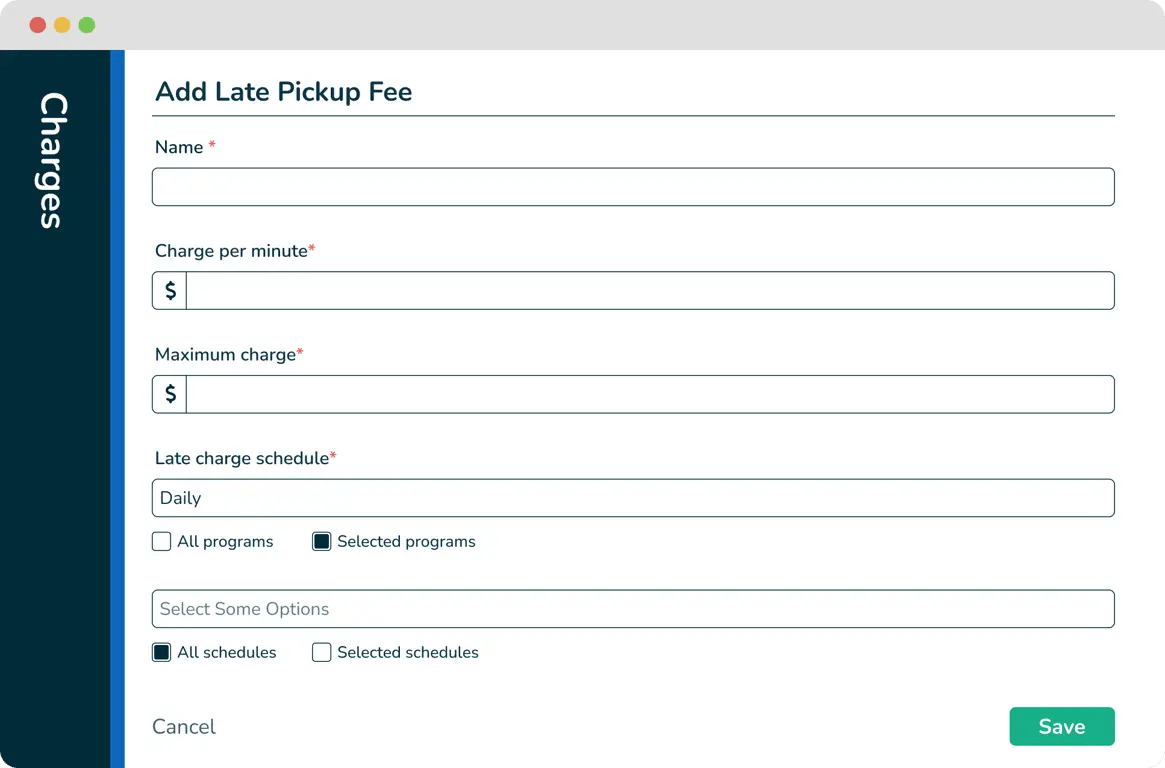Open the Charges sidebar tab
This screenshot has width=1165, height=768.
coord(54,160)
